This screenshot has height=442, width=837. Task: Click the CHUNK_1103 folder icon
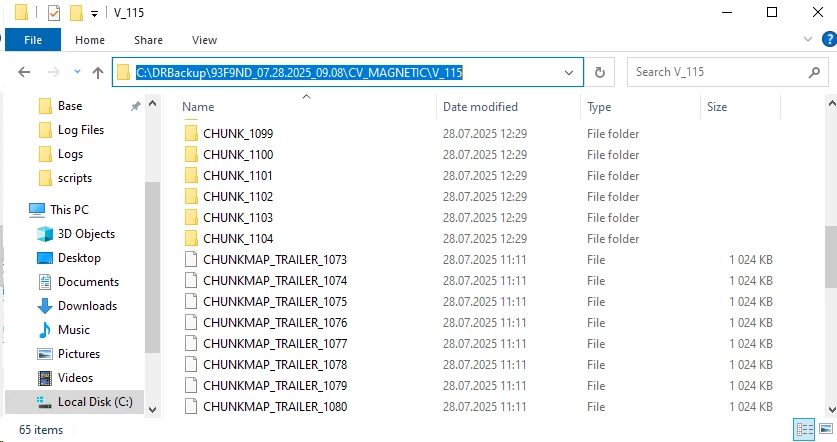pyautogui.click(x=191, y=218)
